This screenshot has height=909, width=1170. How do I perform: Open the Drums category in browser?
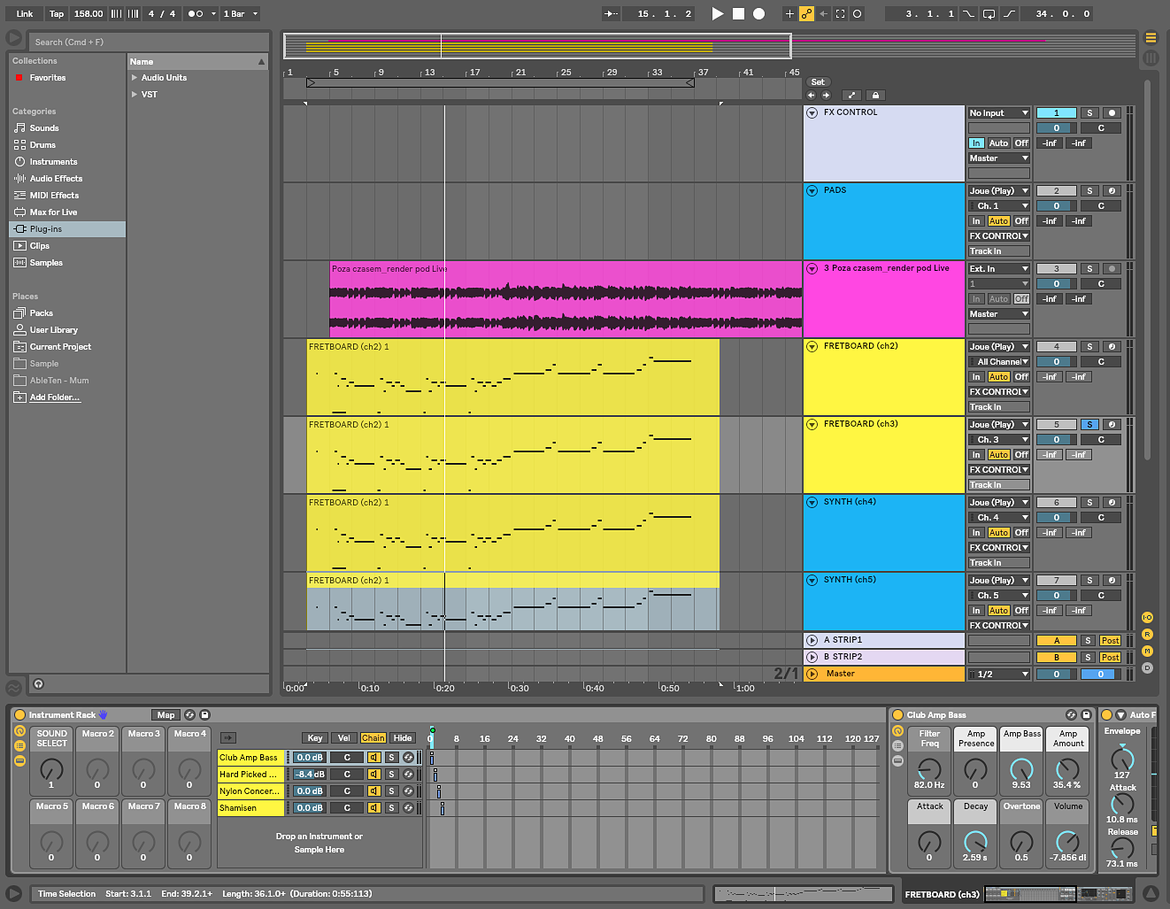pyautogui.click(x=43, y=145)
